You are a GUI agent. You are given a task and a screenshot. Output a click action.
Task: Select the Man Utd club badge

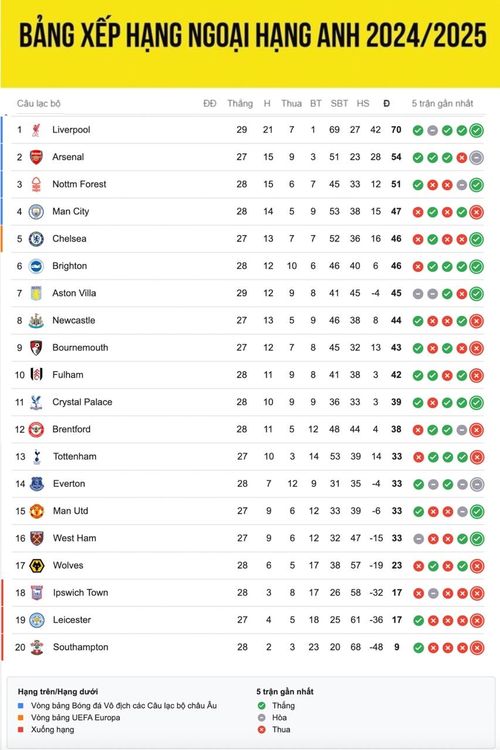[x=37, y=511]
